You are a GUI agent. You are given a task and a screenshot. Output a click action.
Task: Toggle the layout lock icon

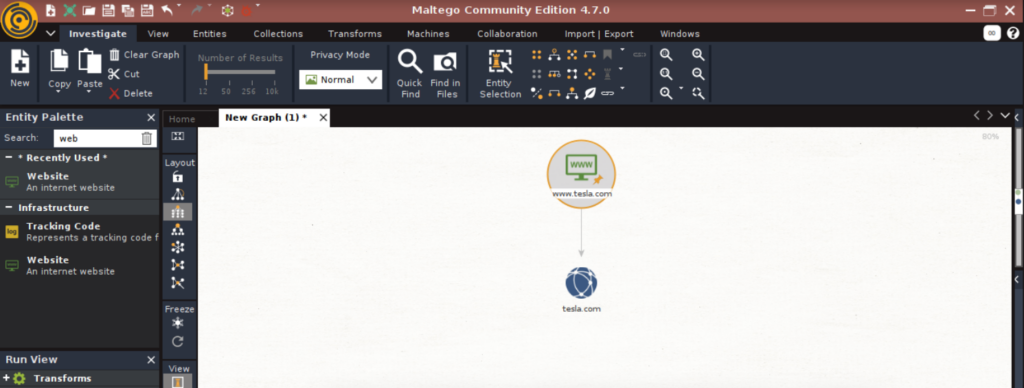tap(178, 177)
